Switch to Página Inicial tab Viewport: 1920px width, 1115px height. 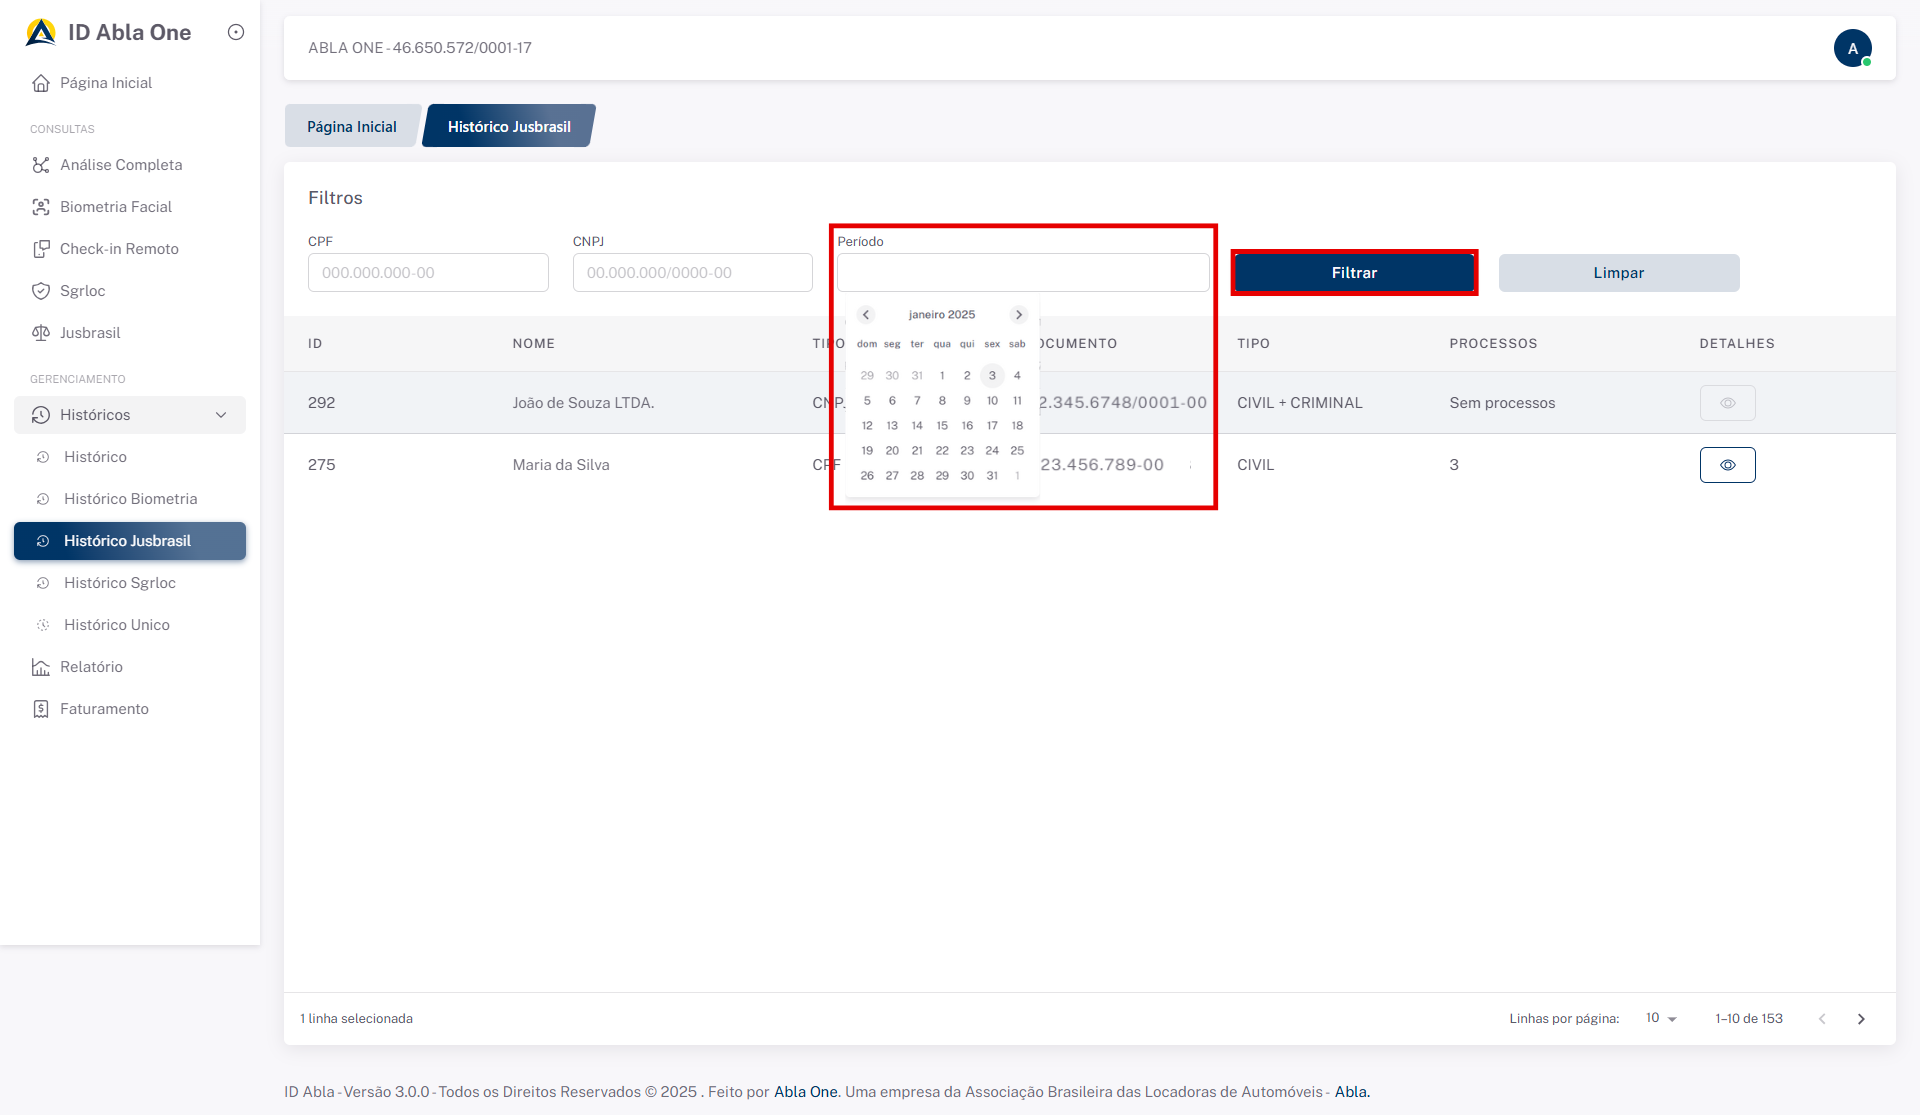(351, 127)
